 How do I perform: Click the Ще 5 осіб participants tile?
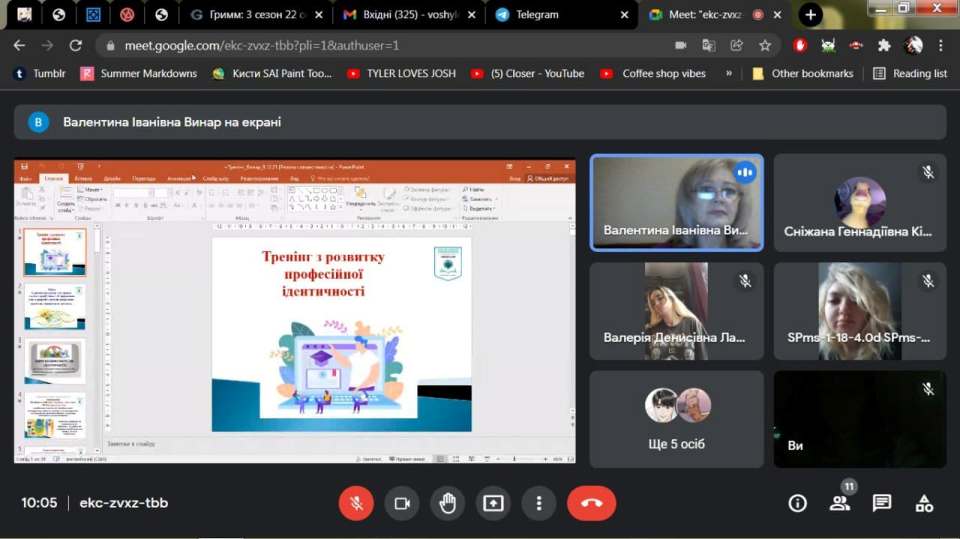pos(676,419)
